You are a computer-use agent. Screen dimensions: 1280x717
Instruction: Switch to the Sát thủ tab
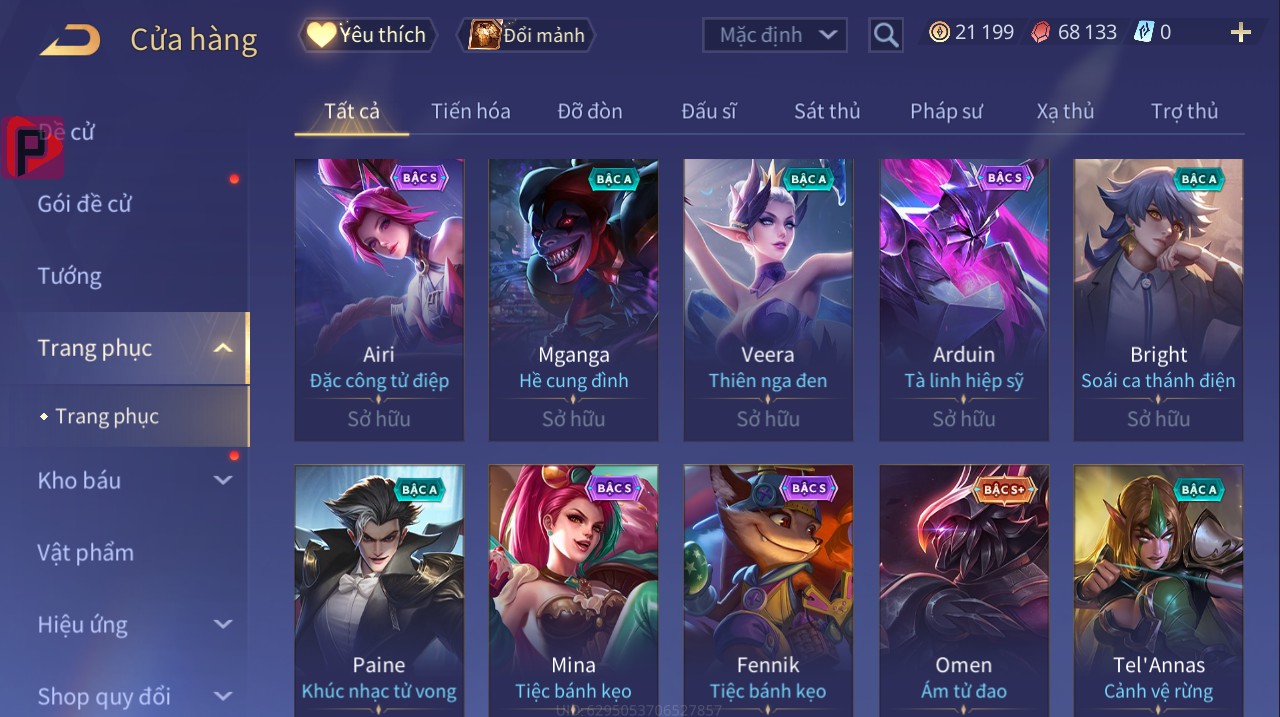827,111
